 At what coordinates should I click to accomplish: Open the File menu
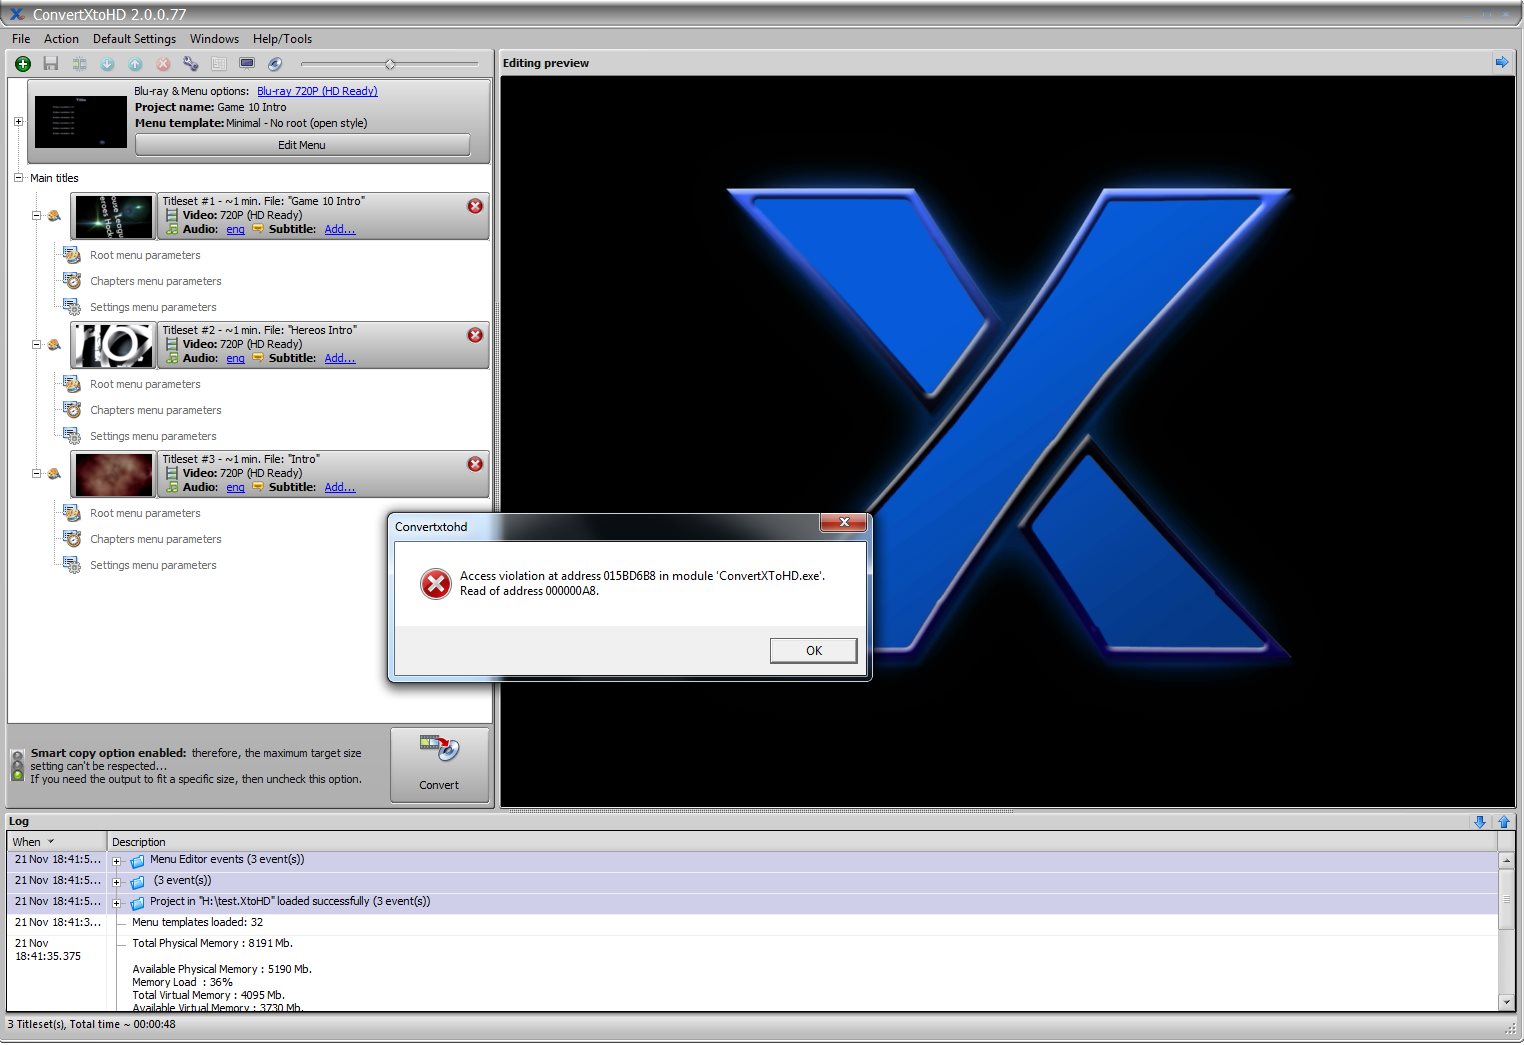coord(21,39)
